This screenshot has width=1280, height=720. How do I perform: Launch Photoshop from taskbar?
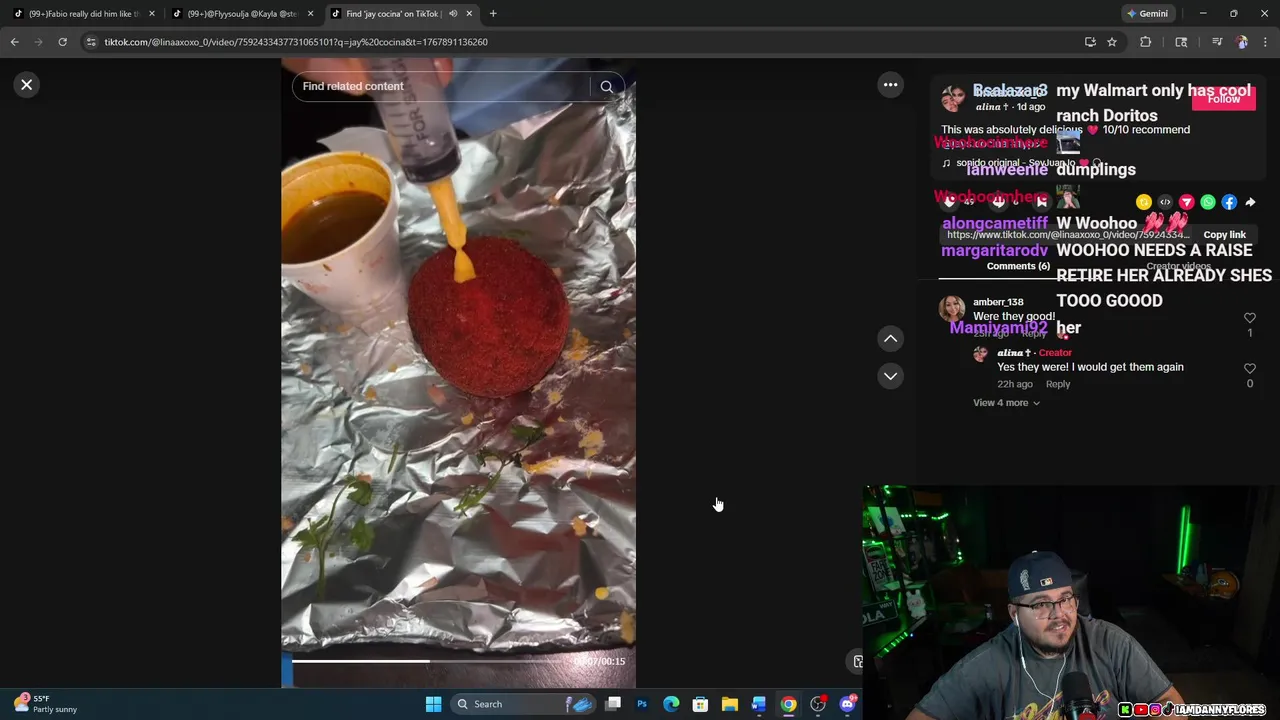[x=642, y=704]
